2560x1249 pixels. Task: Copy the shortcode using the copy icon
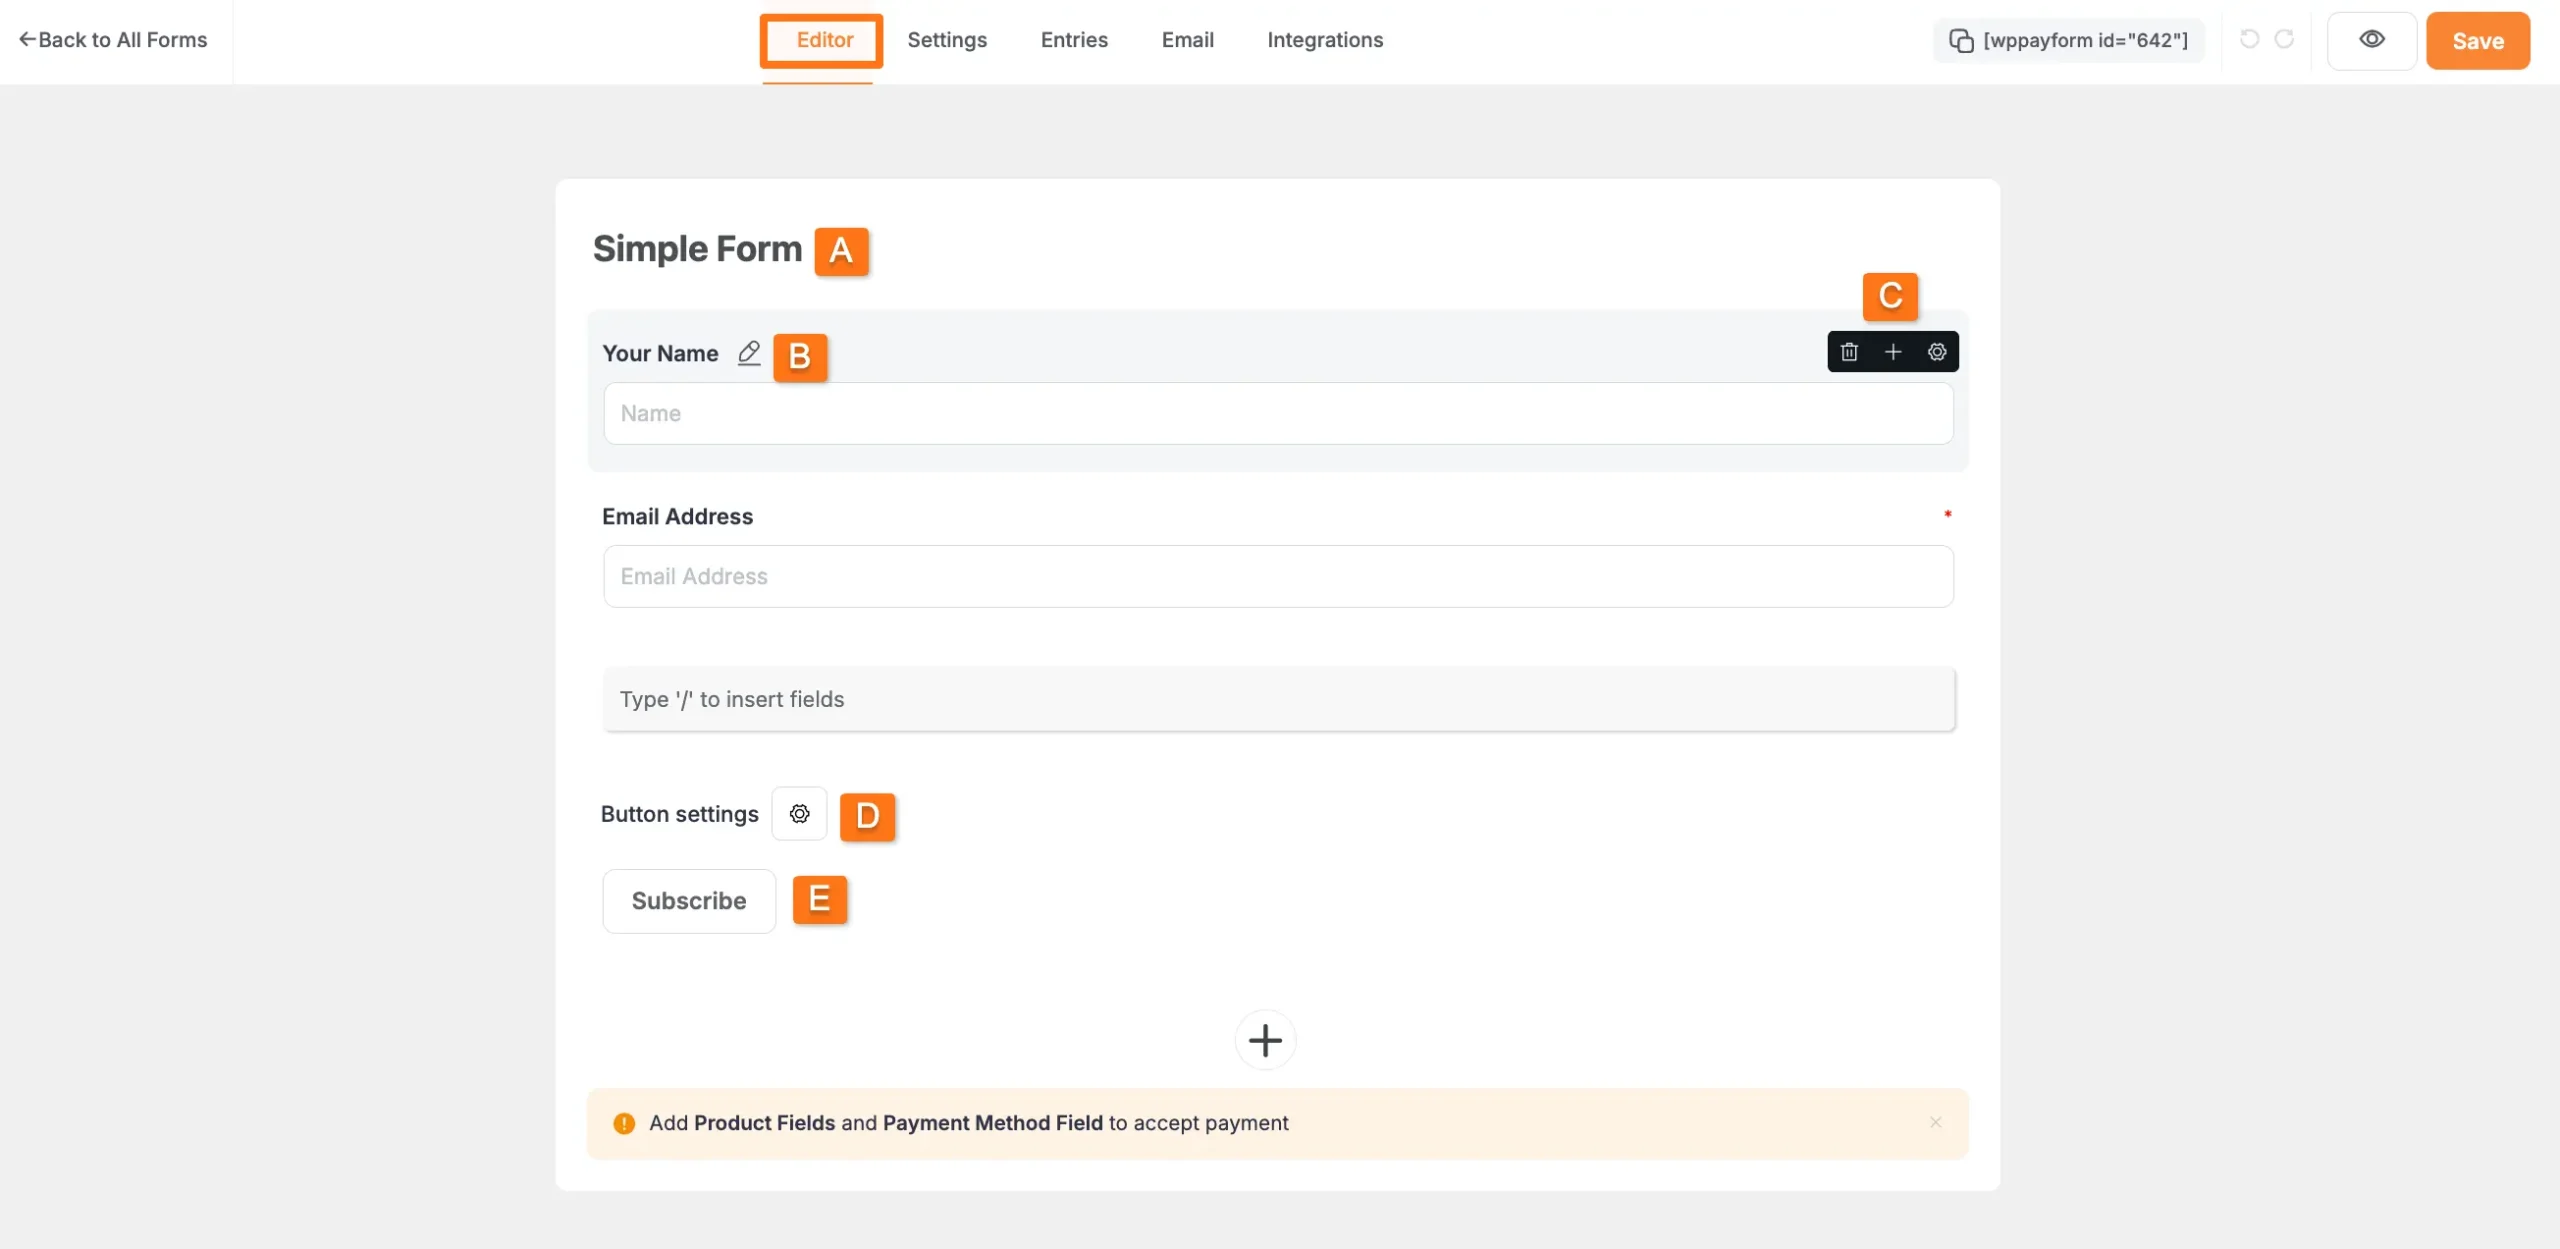coord(1962,40)
